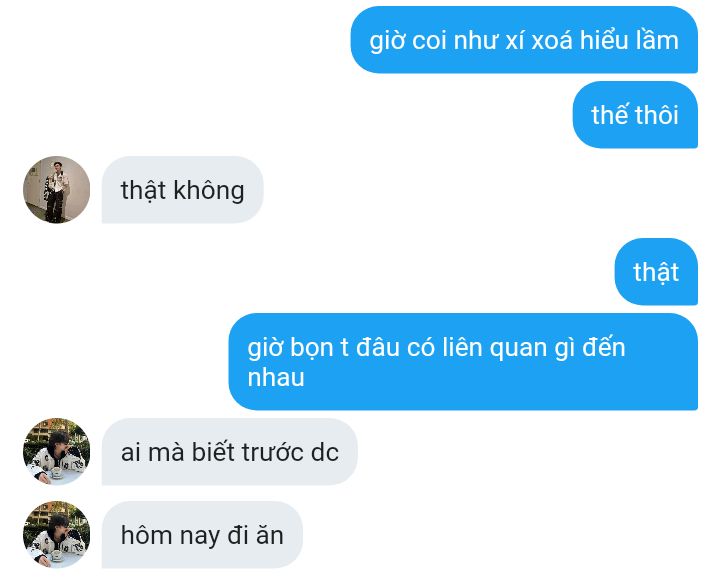This screenshot has width=719, height=580.
Task: Click the word "nhau" on the second line
Action: click(x=276, y=378)
